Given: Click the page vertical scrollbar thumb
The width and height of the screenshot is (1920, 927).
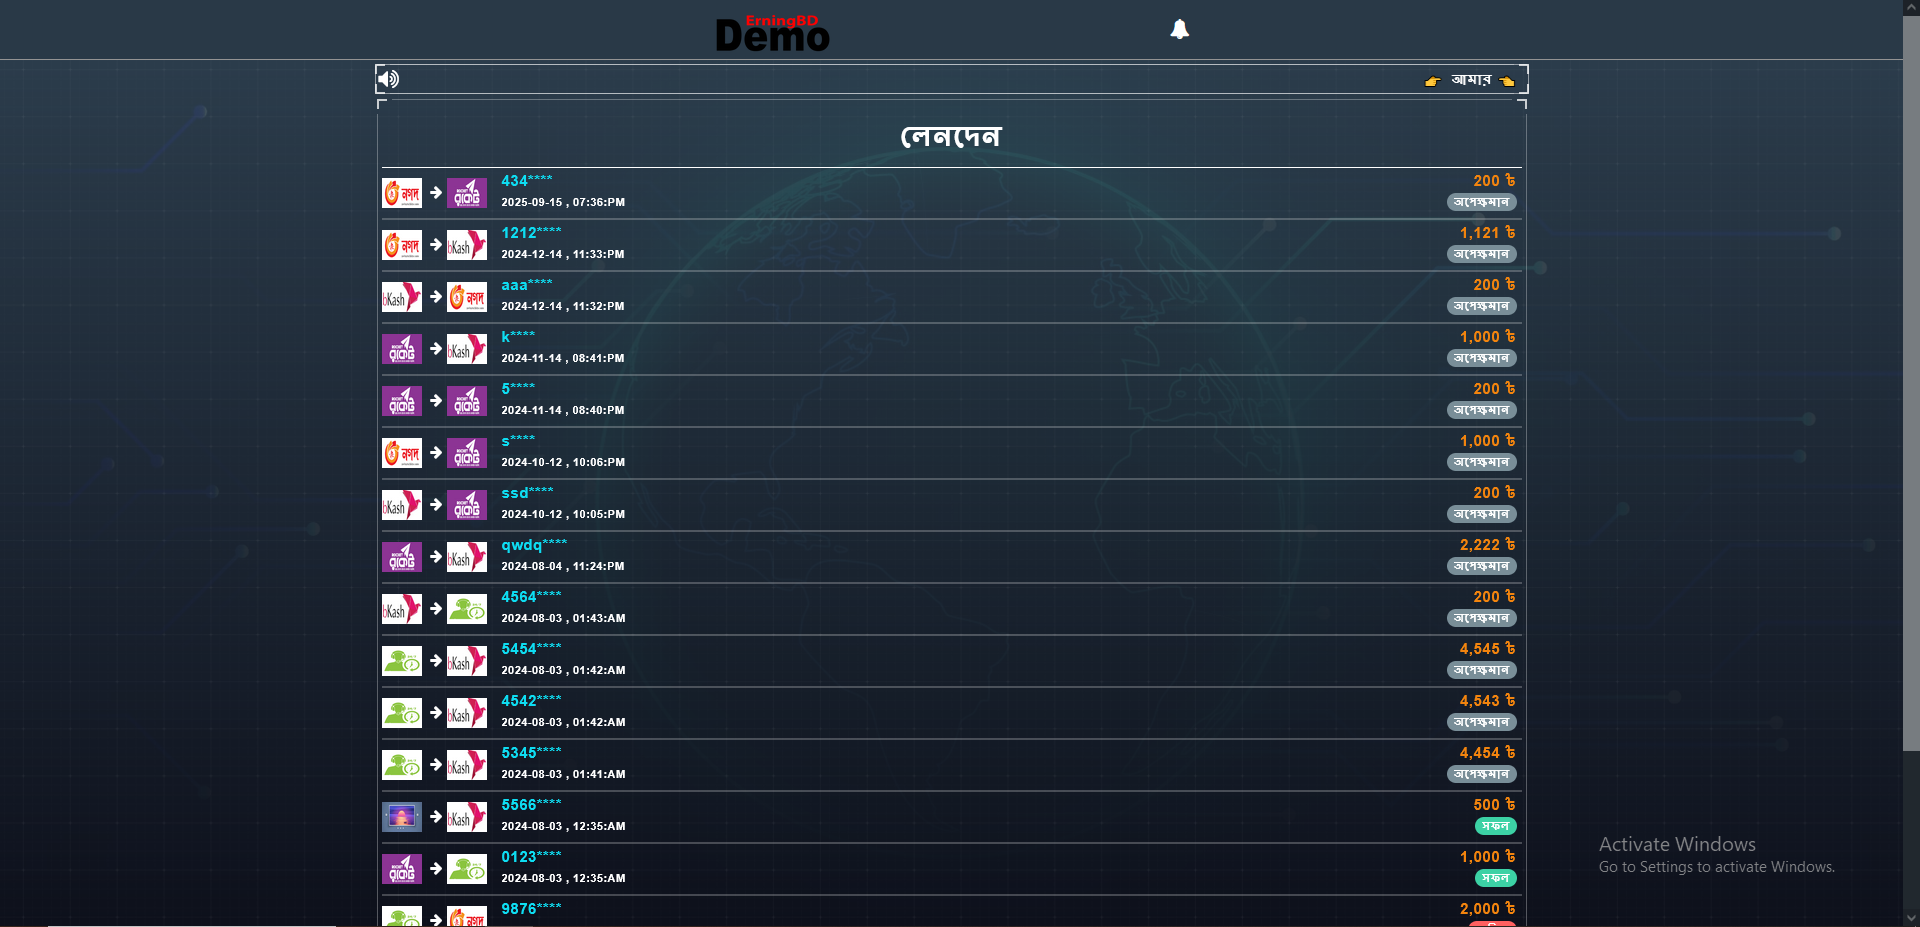Looking at the screenshot, I should pos(1911,380).
